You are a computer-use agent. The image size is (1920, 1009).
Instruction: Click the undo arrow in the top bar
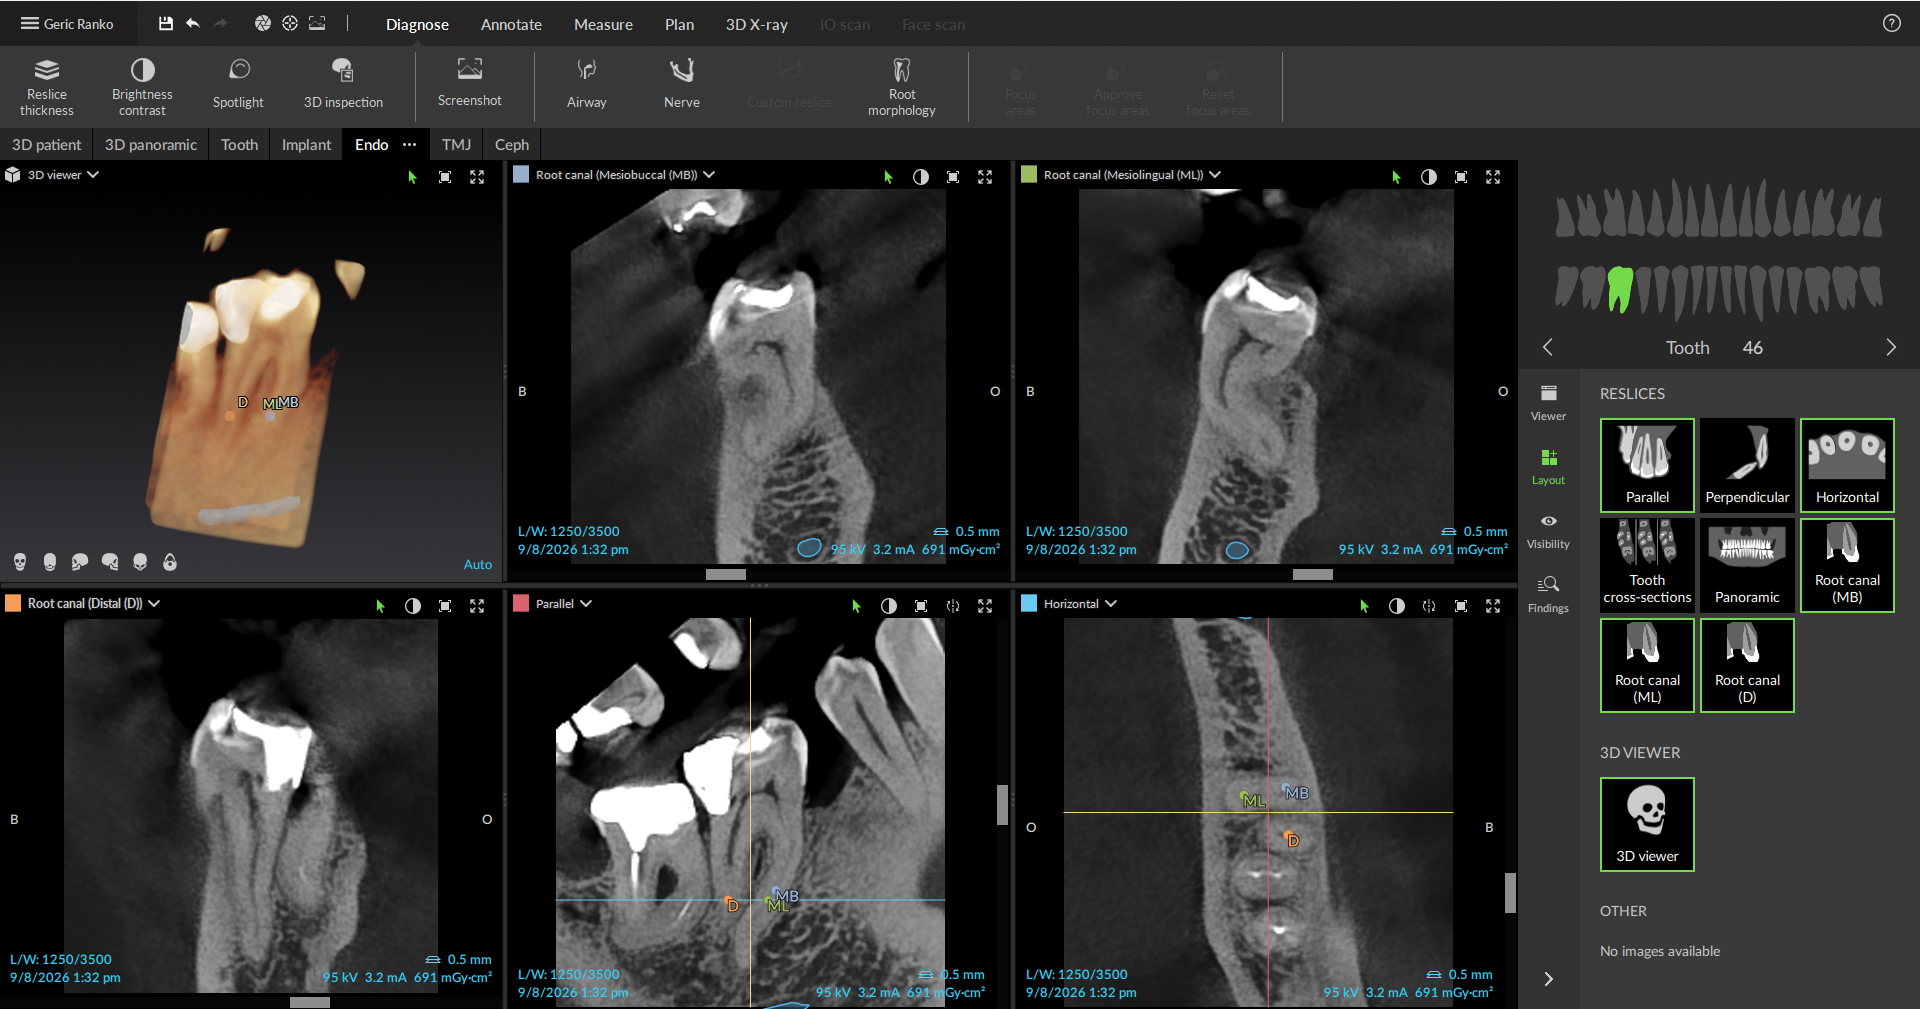(193, 23)
